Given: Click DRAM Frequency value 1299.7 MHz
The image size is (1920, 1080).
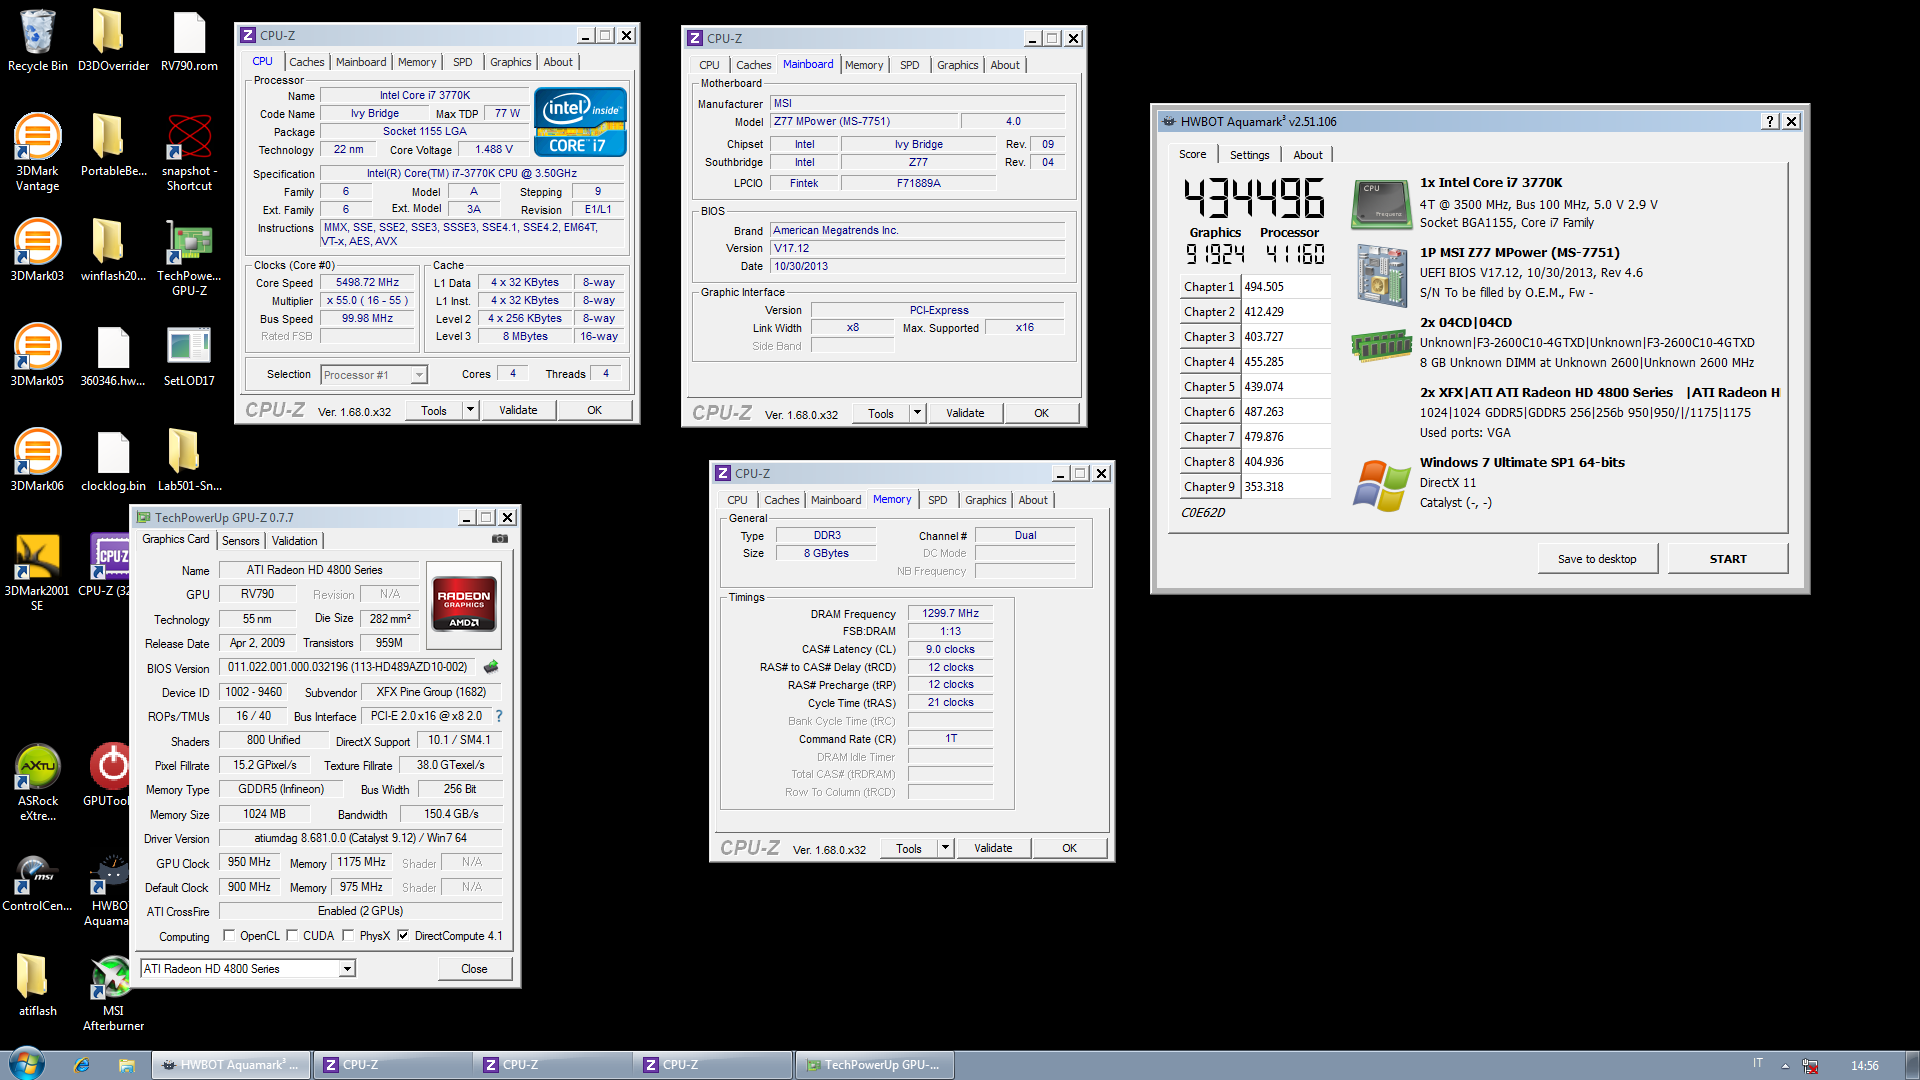Looking at the screenshot, I should (950, 614).
